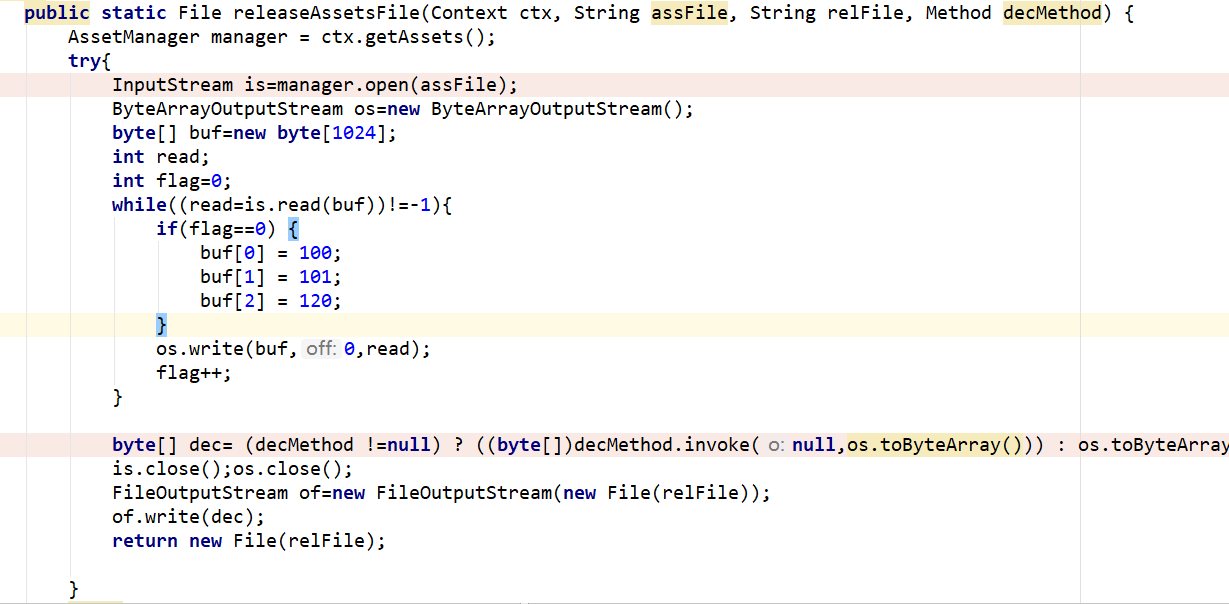Click 'InputStream' type on highlighted line

tap(172, 85)
